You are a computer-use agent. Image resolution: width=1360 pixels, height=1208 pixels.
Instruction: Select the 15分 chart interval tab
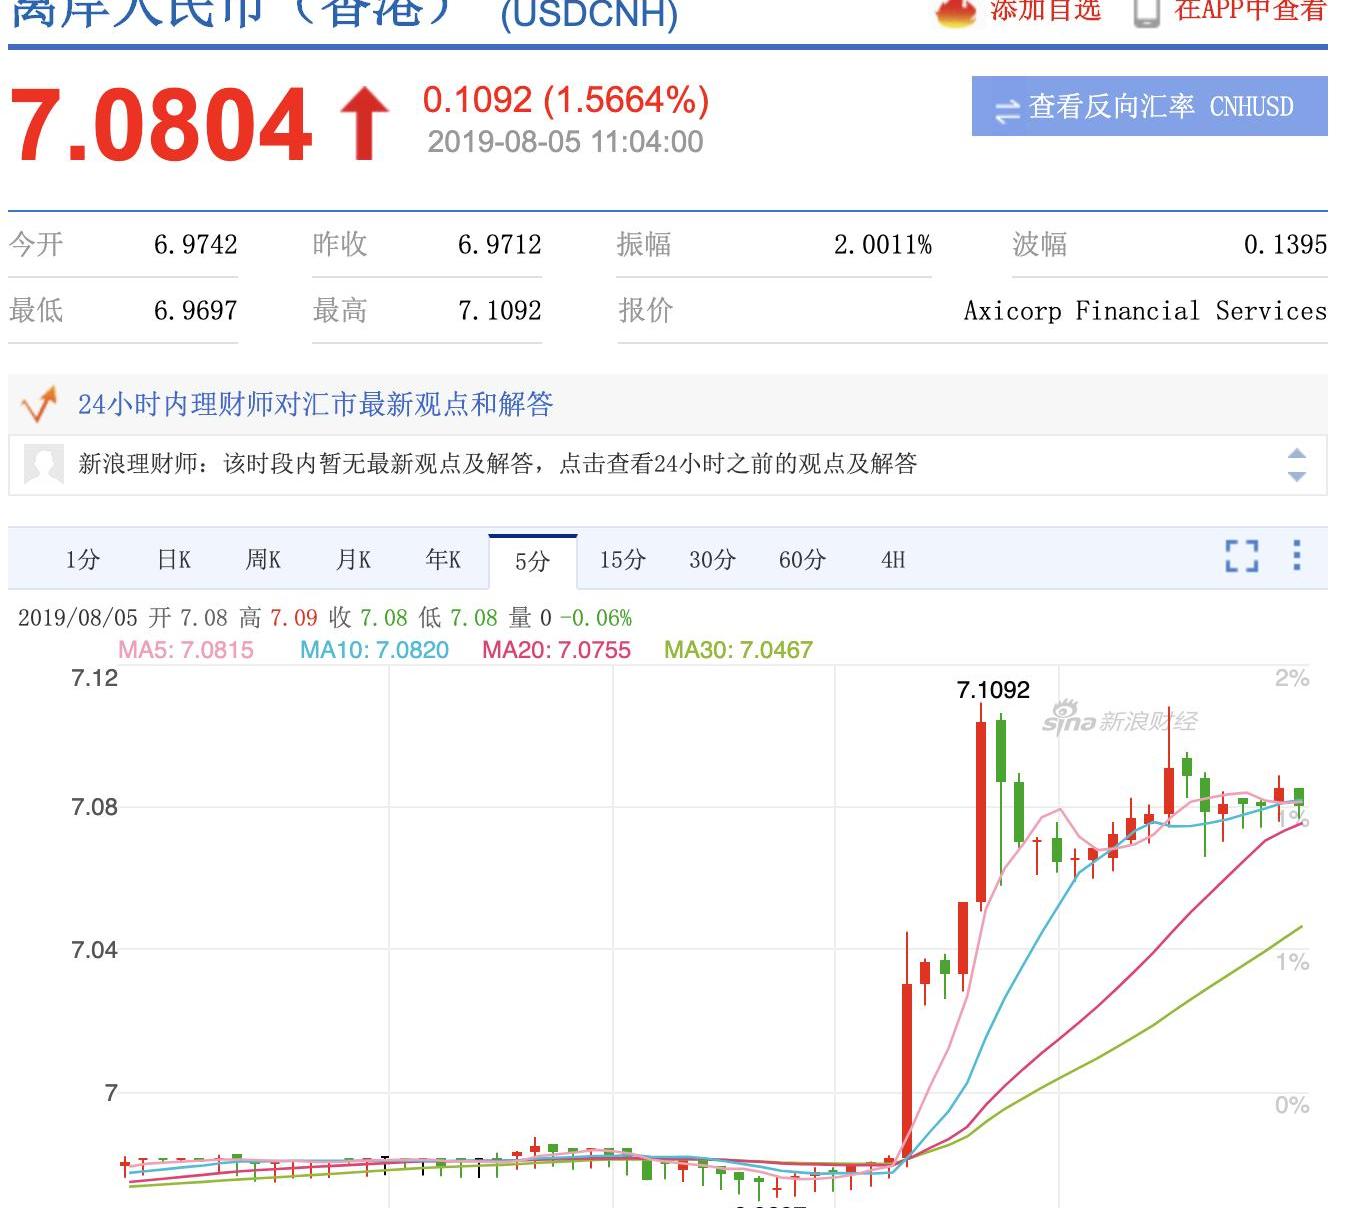pos(622,560)
